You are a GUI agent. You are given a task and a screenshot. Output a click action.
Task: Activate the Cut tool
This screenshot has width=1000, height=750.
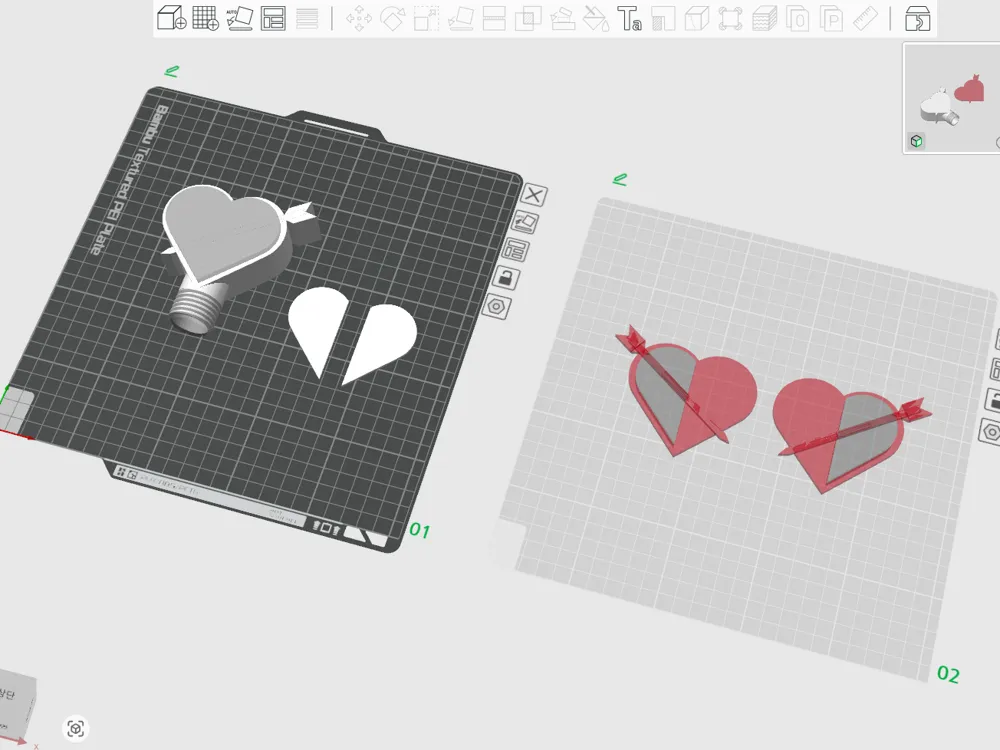(494, 18)
